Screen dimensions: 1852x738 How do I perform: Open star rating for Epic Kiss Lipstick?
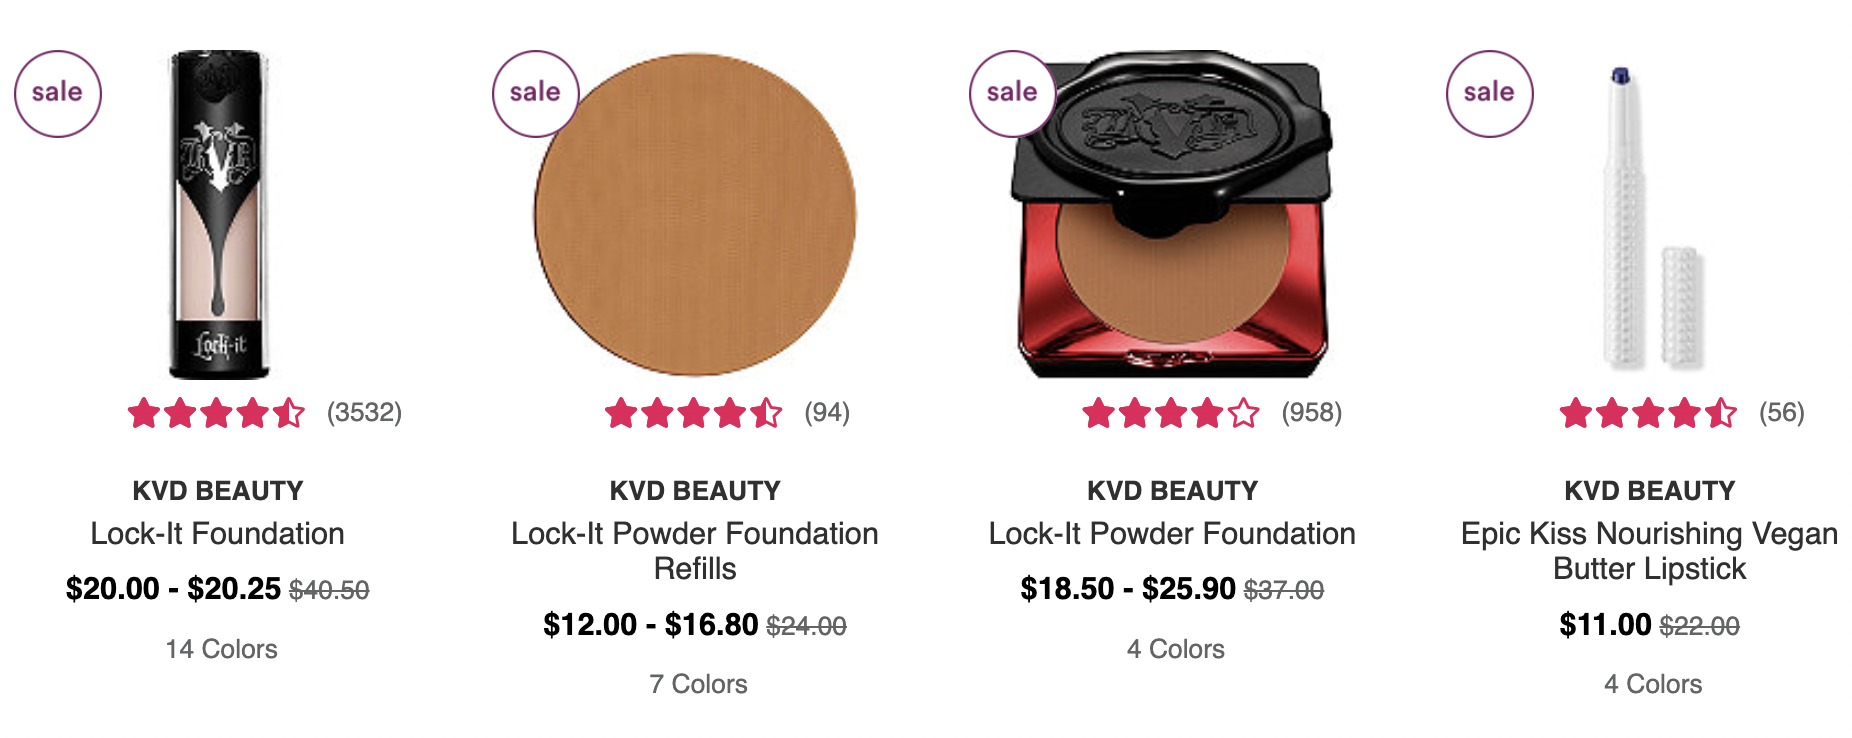pyautogui.click(x=1649, y=413)
